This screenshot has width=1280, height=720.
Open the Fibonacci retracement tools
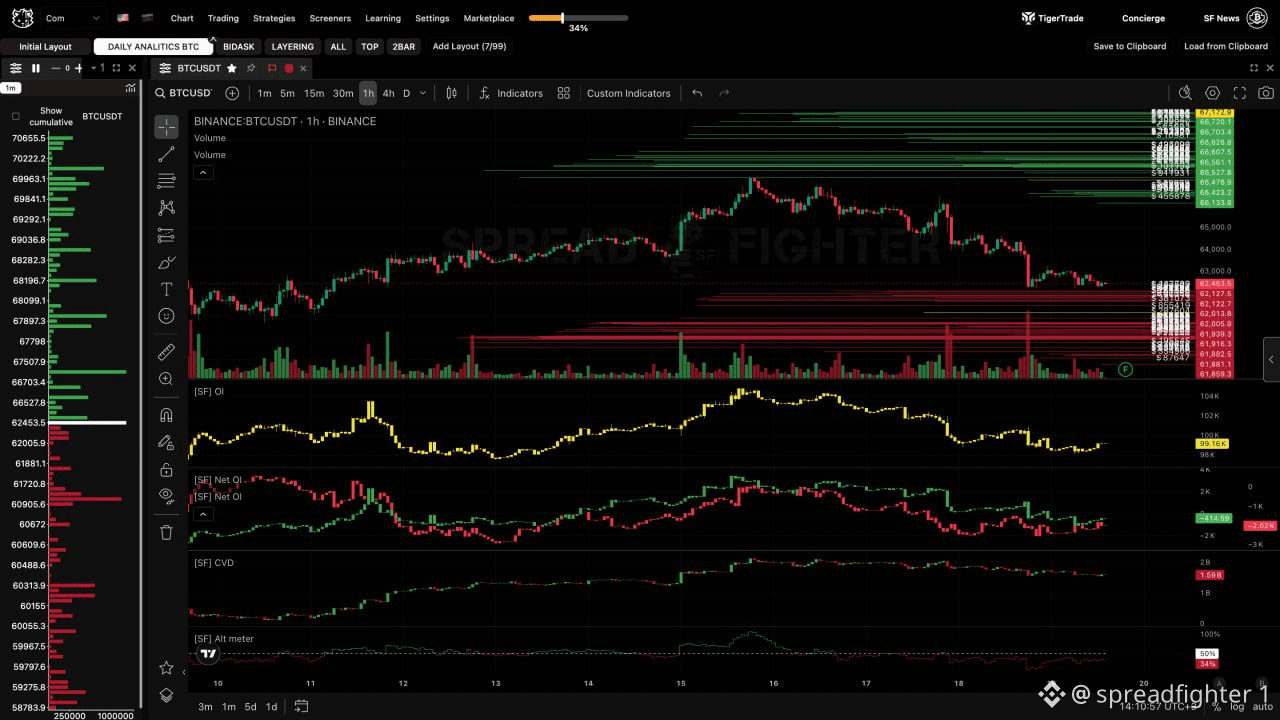tap(166, 181)
